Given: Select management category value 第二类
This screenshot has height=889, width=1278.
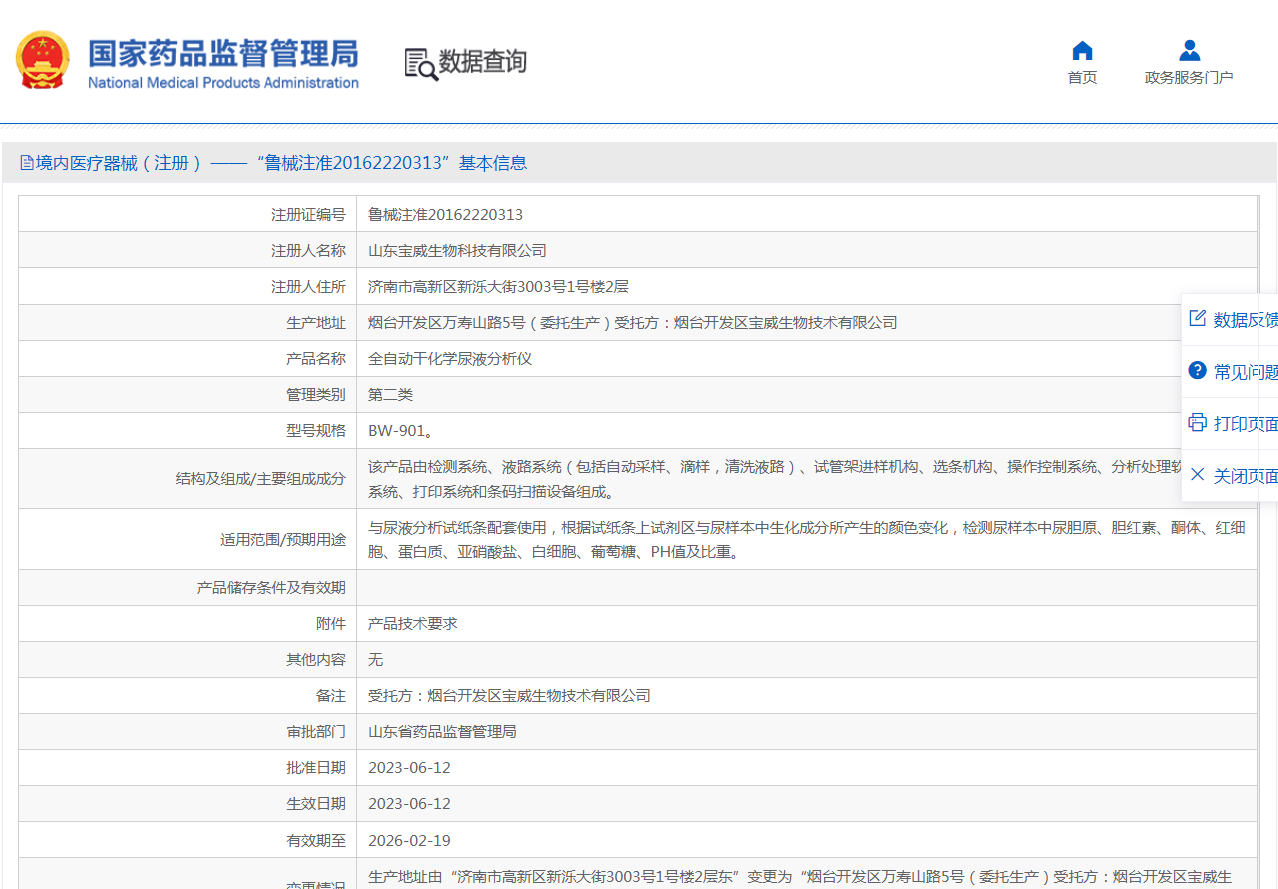Looking at the screenshot, I should [x=390, y=395].
